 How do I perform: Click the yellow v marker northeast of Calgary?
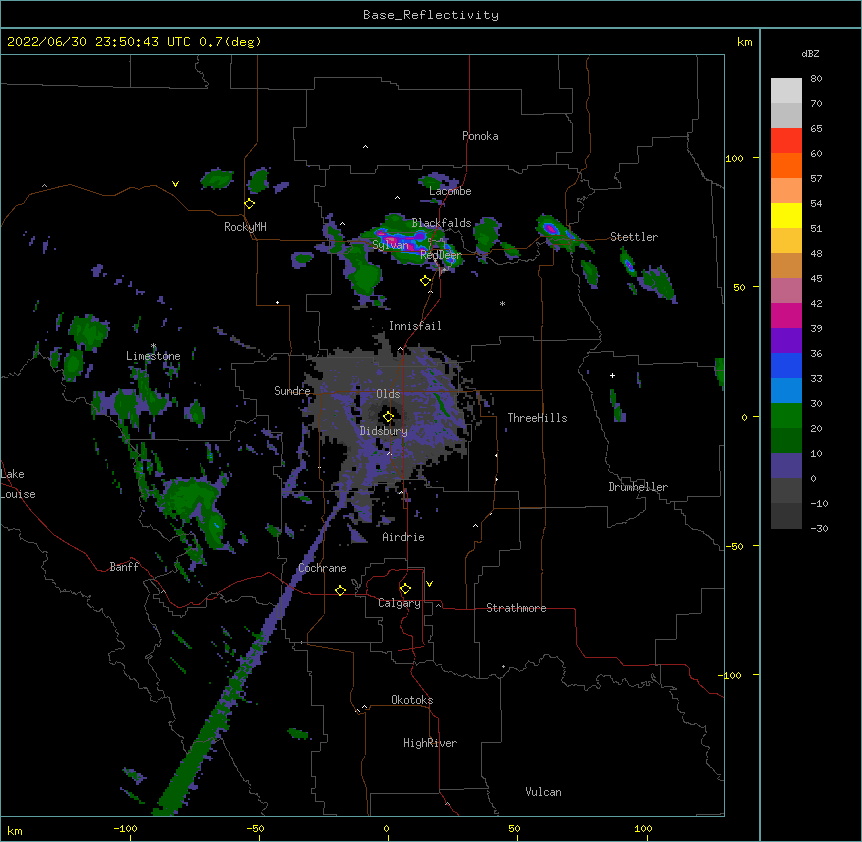pos(429,584)
